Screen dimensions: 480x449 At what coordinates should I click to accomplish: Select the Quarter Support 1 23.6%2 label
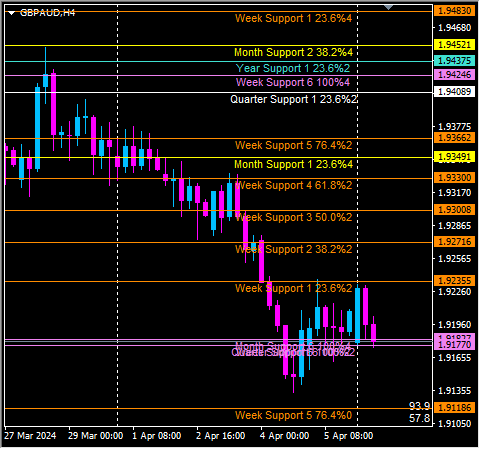[294, 99]
